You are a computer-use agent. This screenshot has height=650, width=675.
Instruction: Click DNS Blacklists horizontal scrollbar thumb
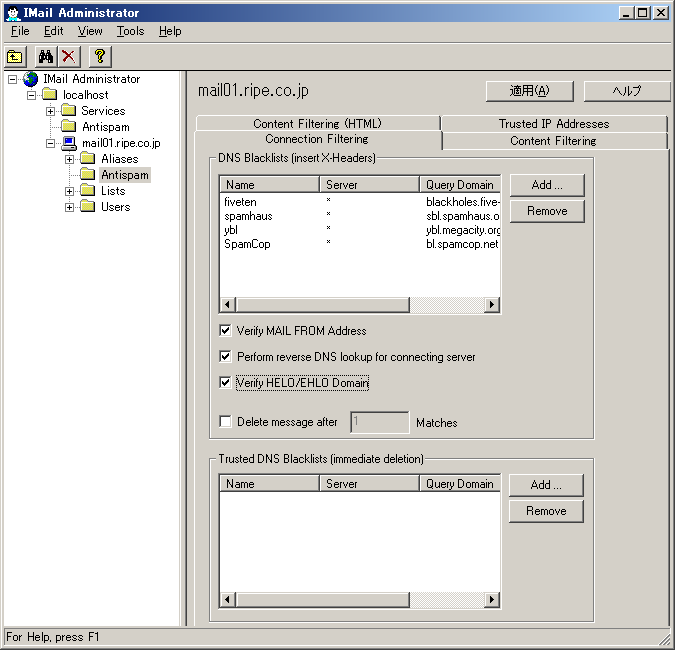(322, 304)
